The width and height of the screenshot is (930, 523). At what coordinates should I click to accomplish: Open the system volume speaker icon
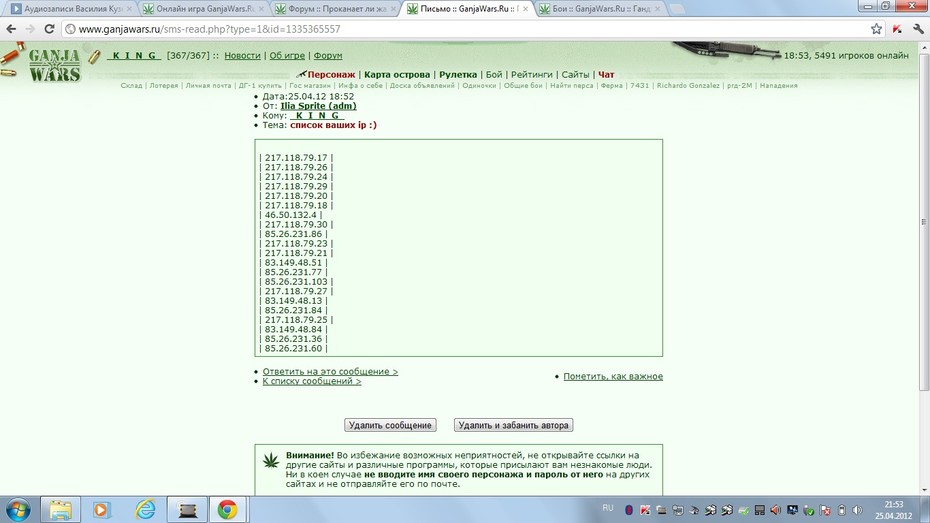pyautogui.click(x=857, y=510)
